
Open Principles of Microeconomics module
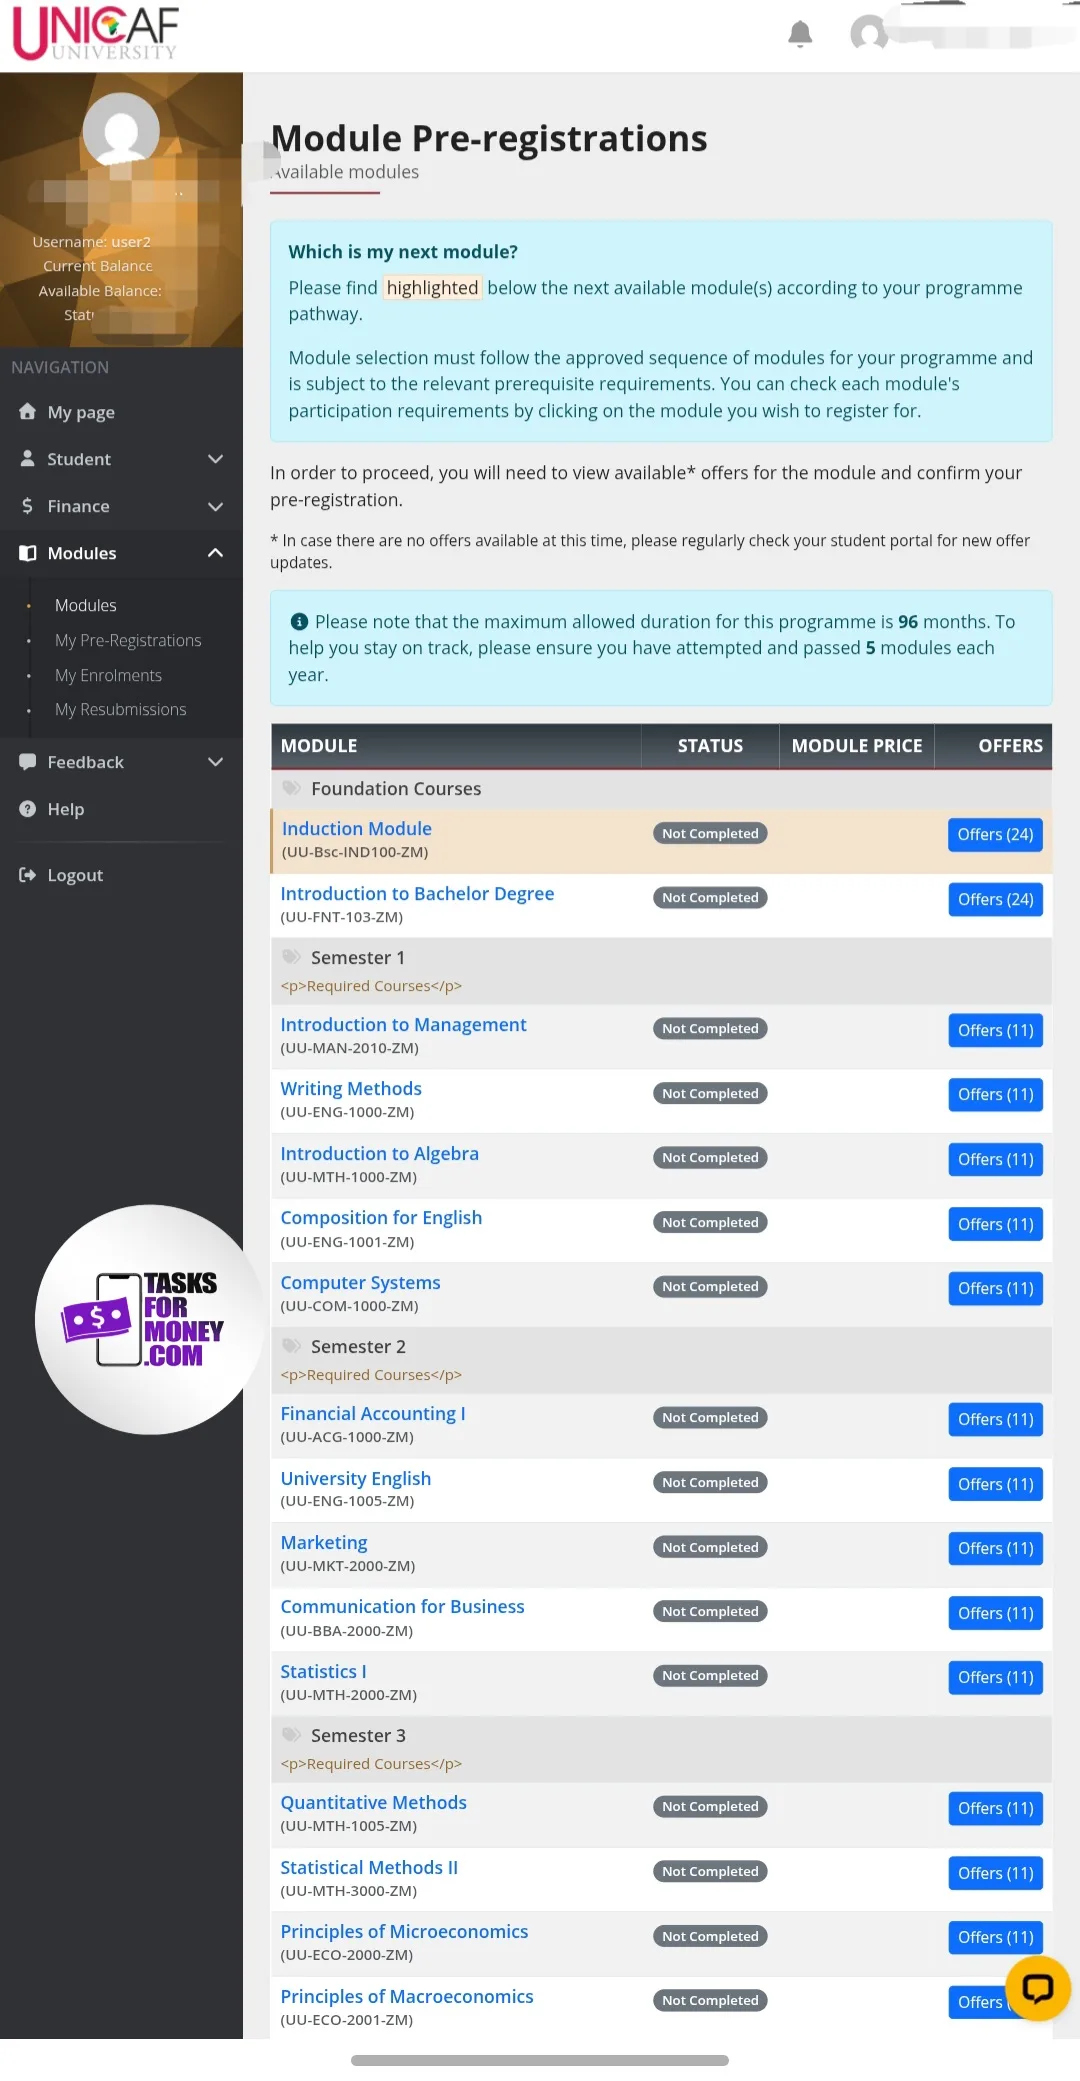[x=404, y=1932]
